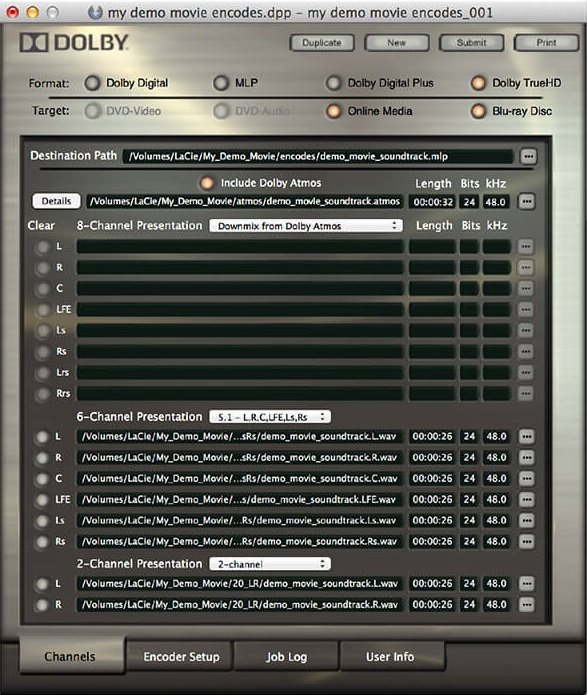Click the Dolby logo
Viewport: 587px width, 695px height.
[74, 43]
